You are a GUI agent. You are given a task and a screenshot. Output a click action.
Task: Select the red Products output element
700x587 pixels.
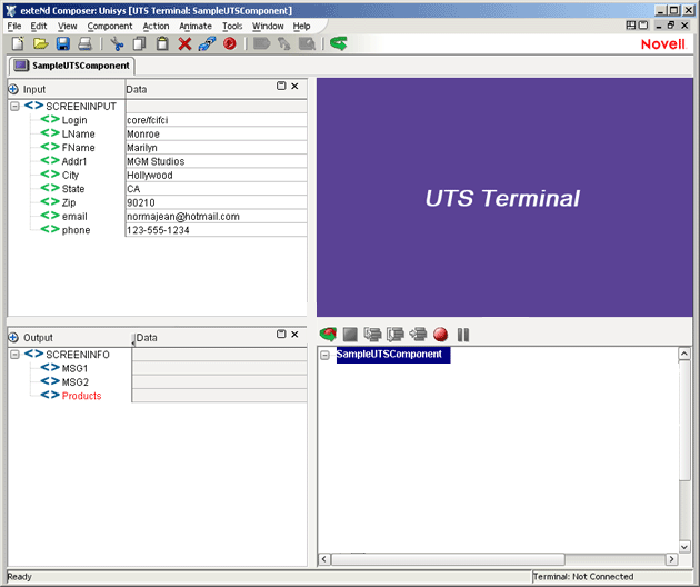81,396
